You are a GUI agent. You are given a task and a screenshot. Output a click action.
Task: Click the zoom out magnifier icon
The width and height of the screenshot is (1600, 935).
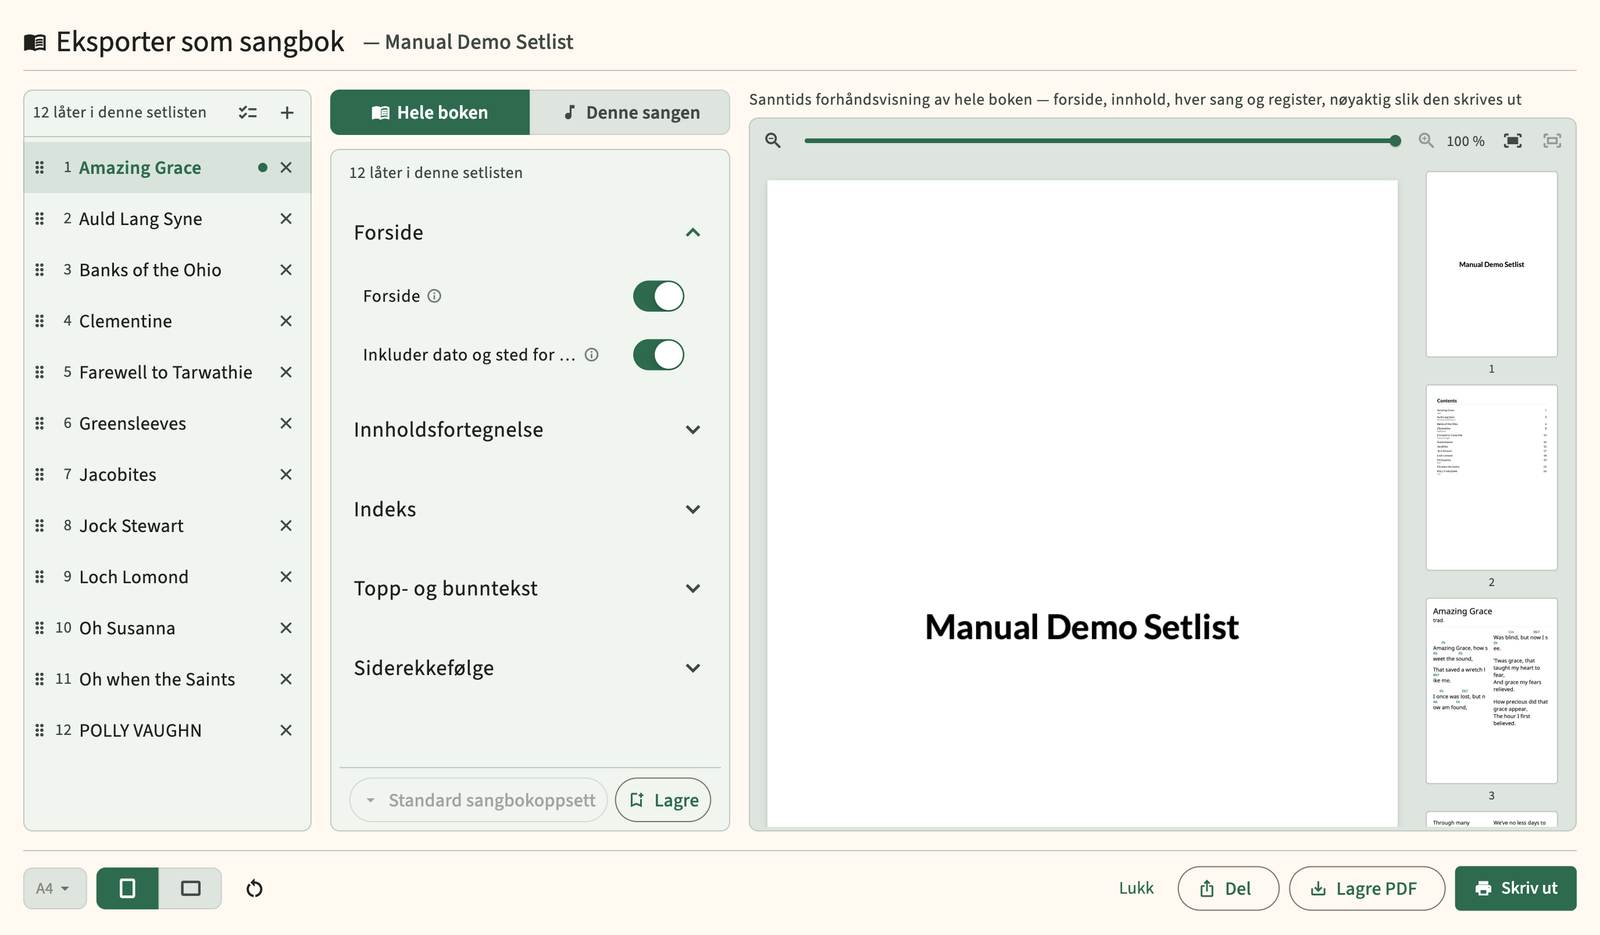pyautogui.click(x=773, y=141)
